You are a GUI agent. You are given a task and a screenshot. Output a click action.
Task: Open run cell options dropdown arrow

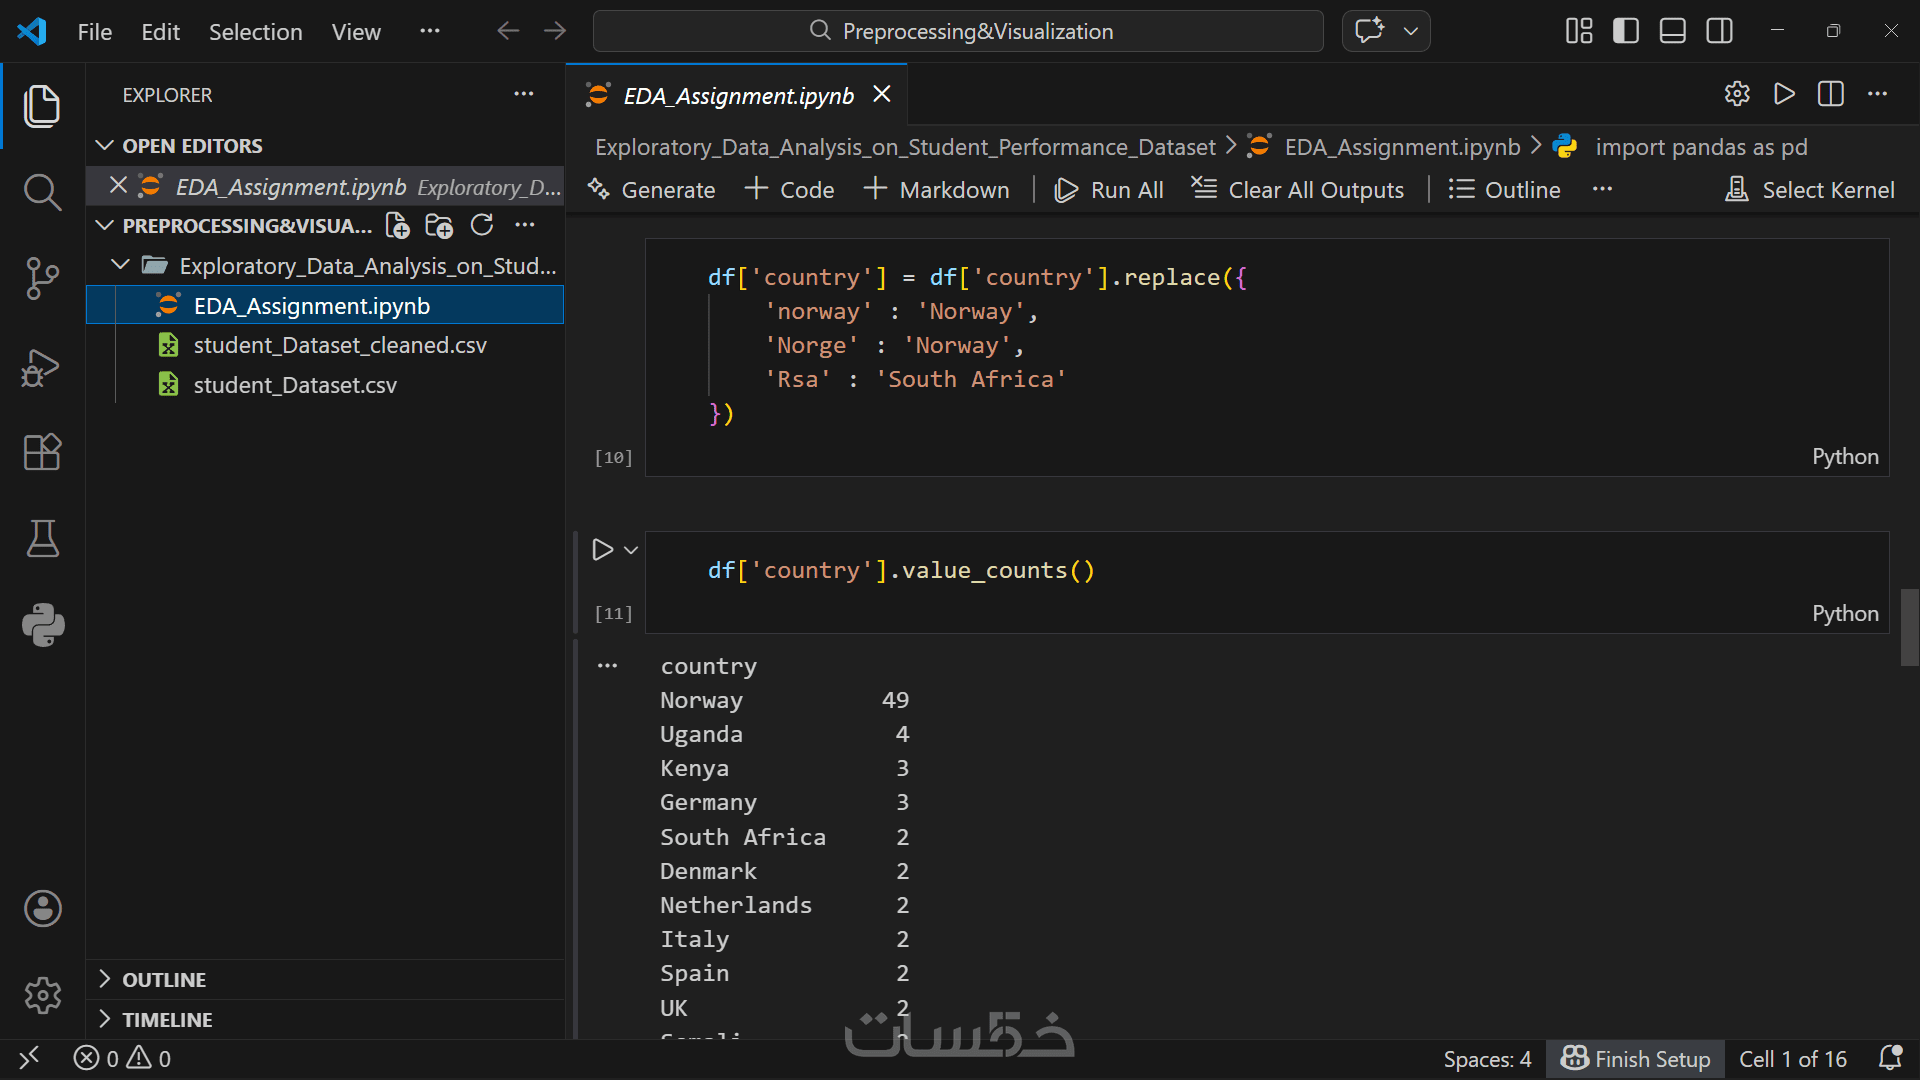coord(631,550)
